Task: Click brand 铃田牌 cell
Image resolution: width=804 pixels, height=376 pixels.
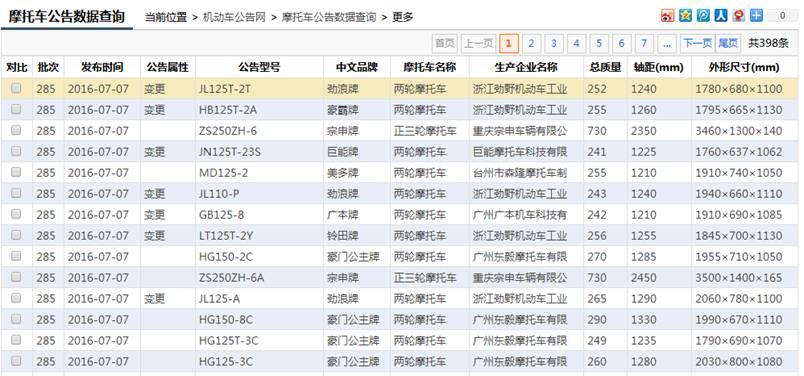Action: [343, 235]
